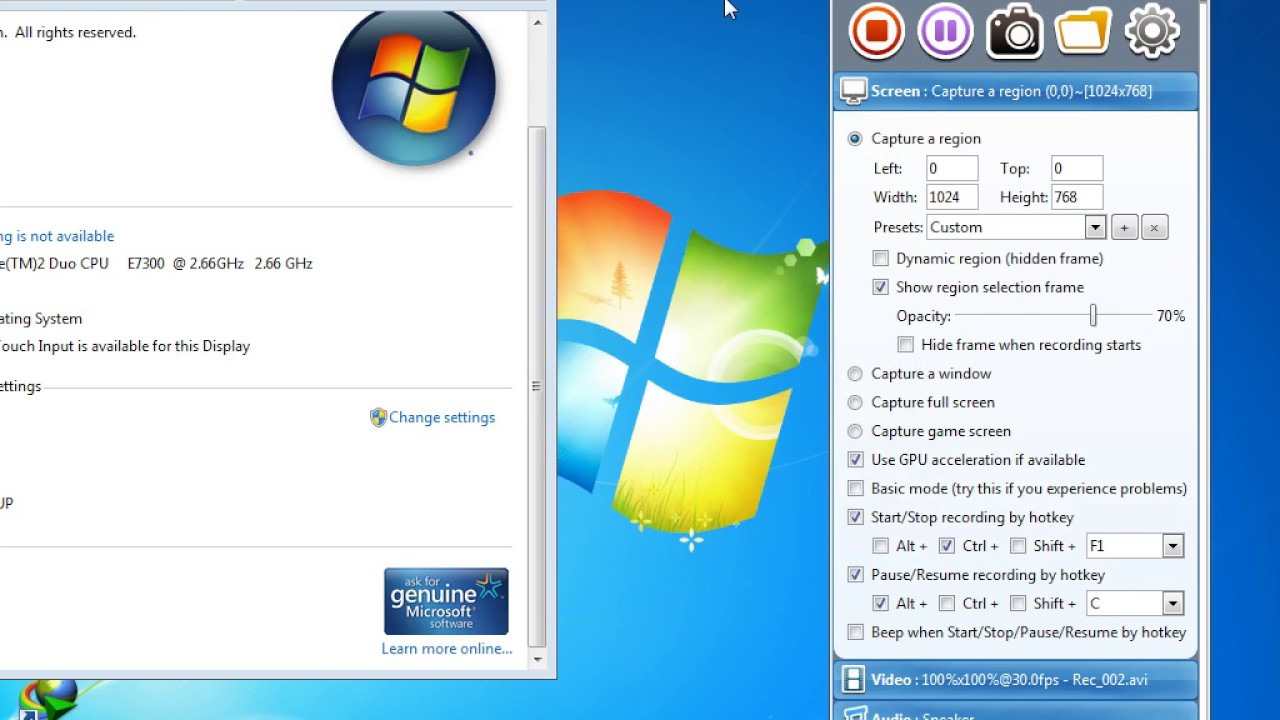Click the shield icon beside Change settings
Viewport: 1280px width, 720px height.
(x=378, y=417)
